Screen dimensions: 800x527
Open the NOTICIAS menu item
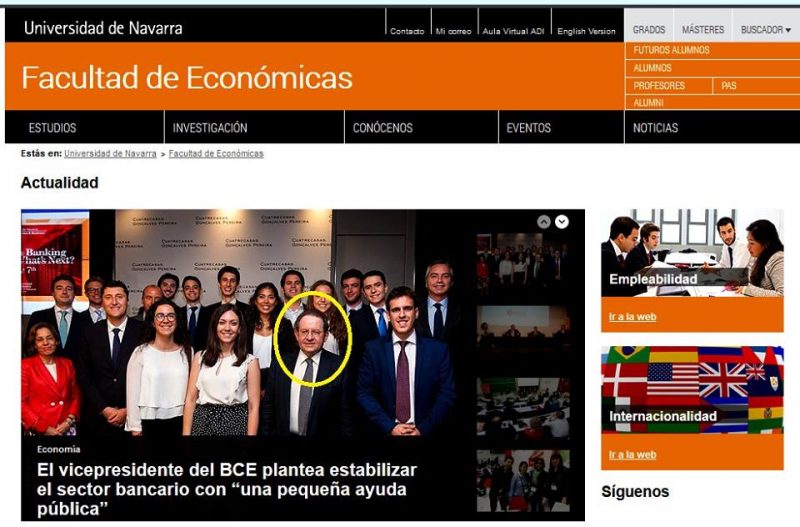(x=656, y=128)
